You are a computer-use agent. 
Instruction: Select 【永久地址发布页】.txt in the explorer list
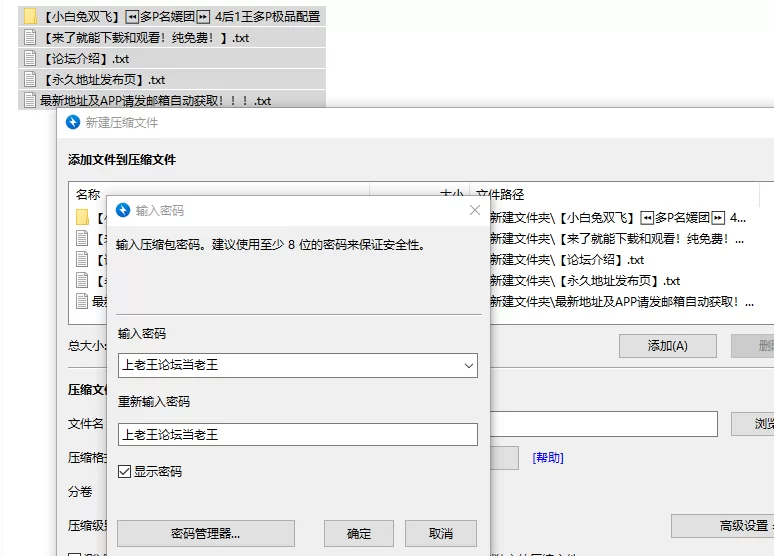[x=172, y=79]
